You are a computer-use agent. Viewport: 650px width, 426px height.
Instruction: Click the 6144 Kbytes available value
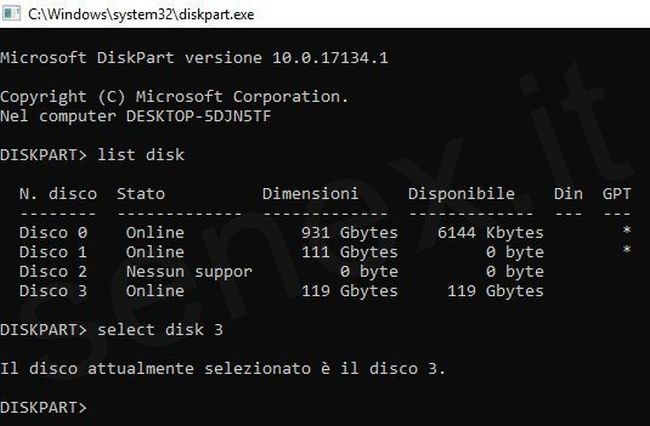pos(490,233)
